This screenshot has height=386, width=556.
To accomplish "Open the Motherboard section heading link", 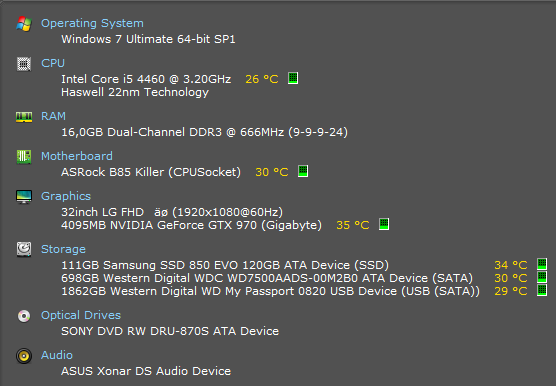I will [77, 156].
